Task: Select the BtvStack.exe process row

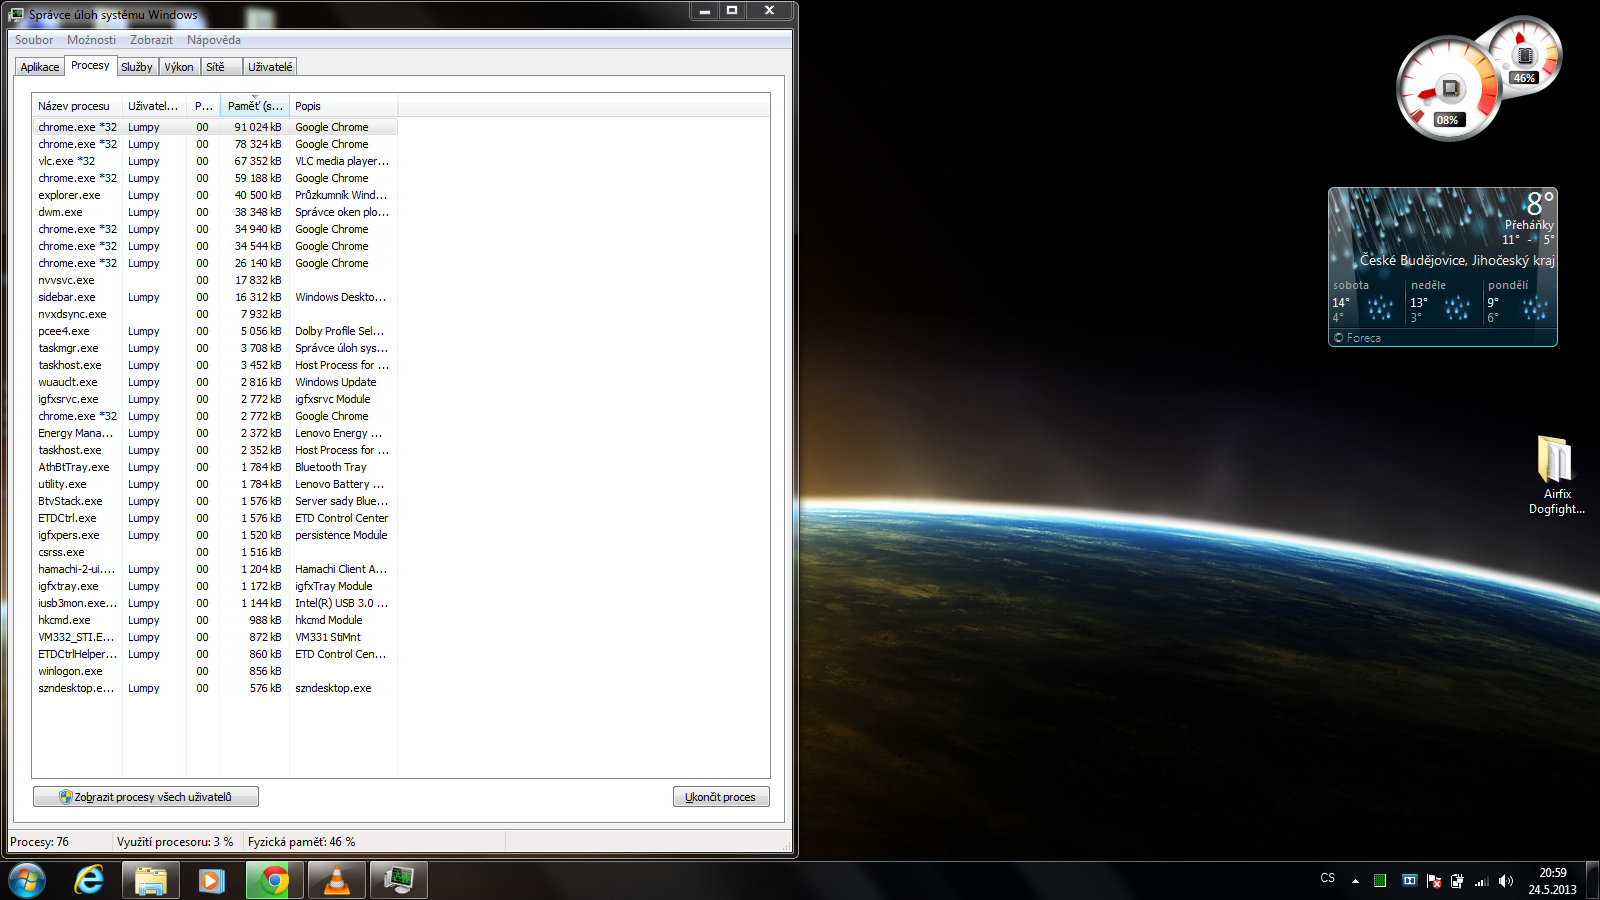Action: tap(215, 501)
